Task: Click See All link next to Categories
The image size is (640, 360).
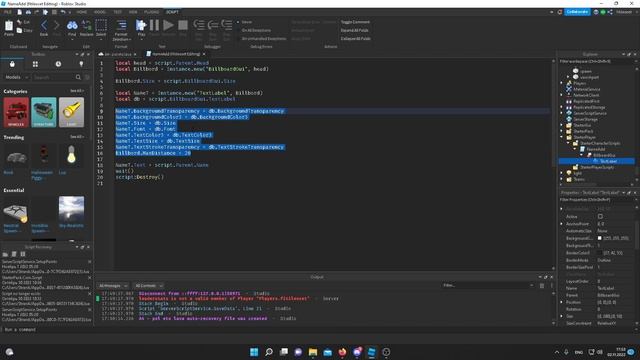Action: pos(76,91)
